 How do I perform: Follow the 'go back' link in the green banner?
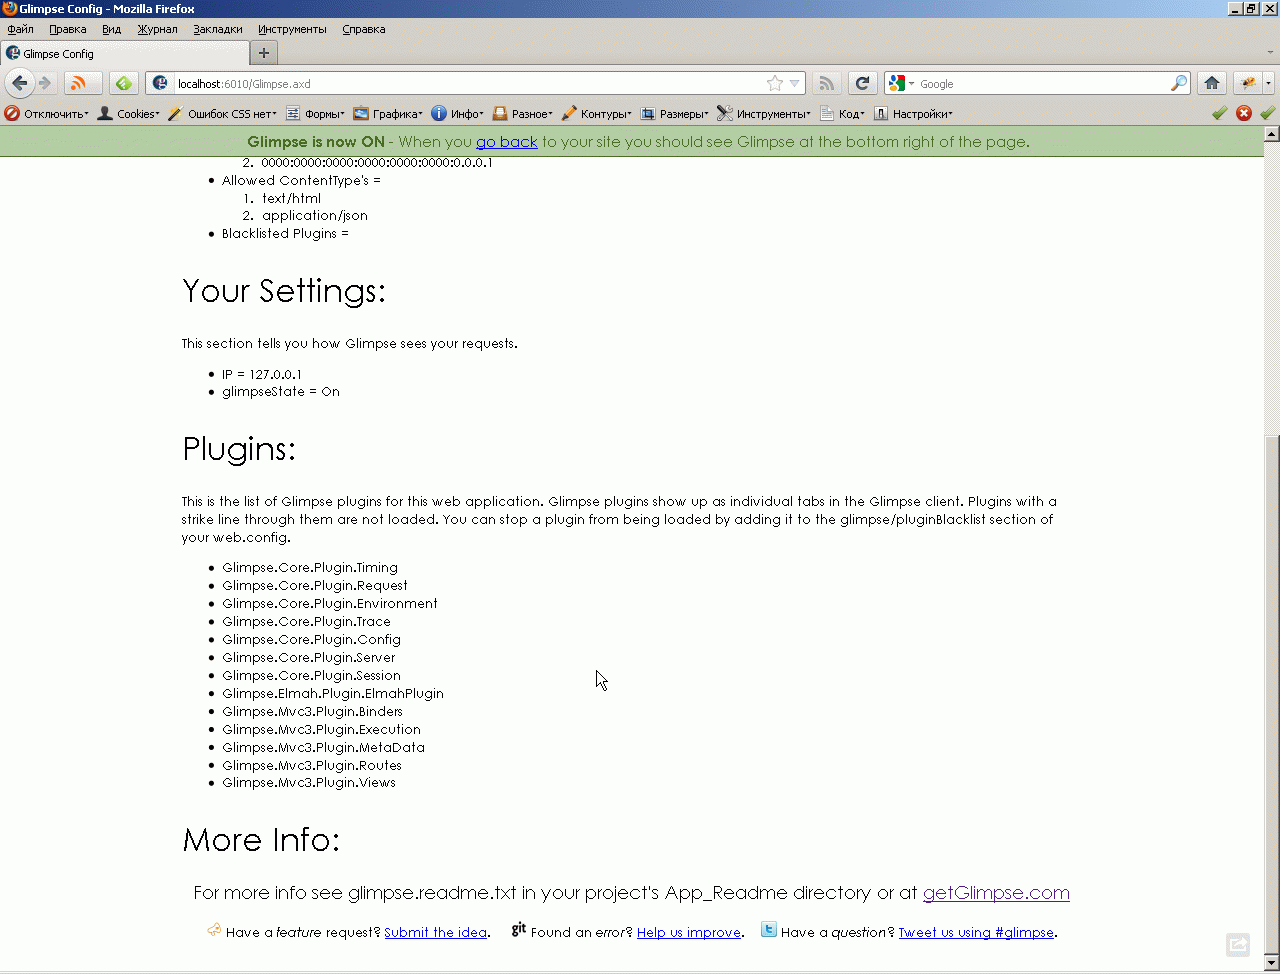coord(507,142)
